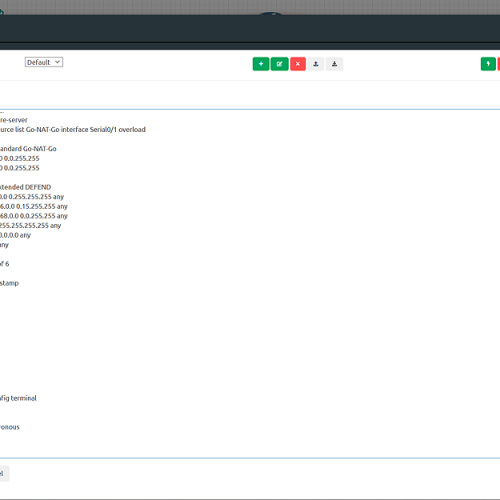500x500 pixels.
Task: Click the green plus add-config button
Action: 261,64
